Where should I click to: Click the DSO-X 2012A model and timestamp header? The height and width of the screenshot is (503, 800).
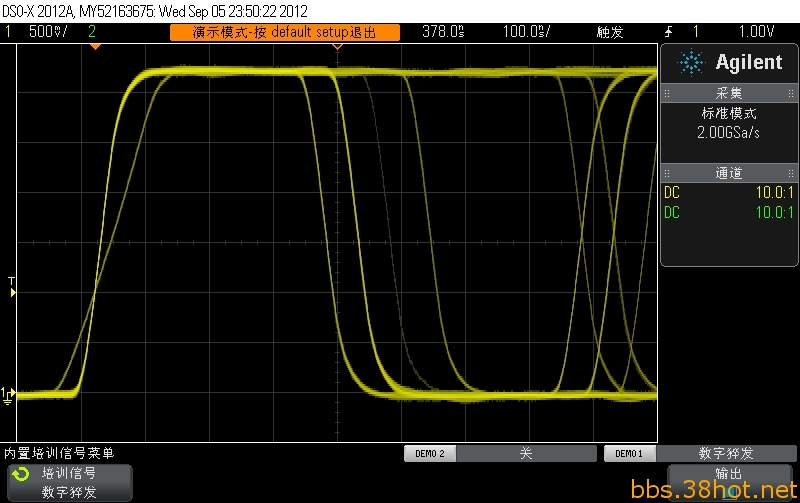pos(155,11)
